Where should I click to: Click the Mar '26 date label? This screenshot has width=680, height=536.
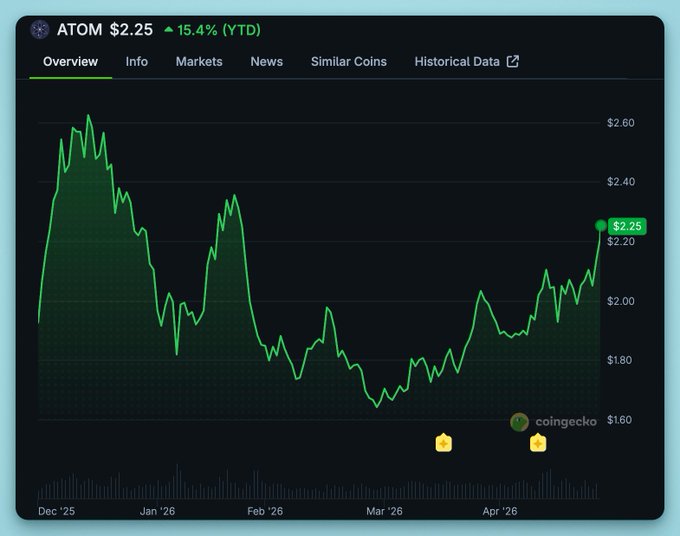click(x=384, y=511)
